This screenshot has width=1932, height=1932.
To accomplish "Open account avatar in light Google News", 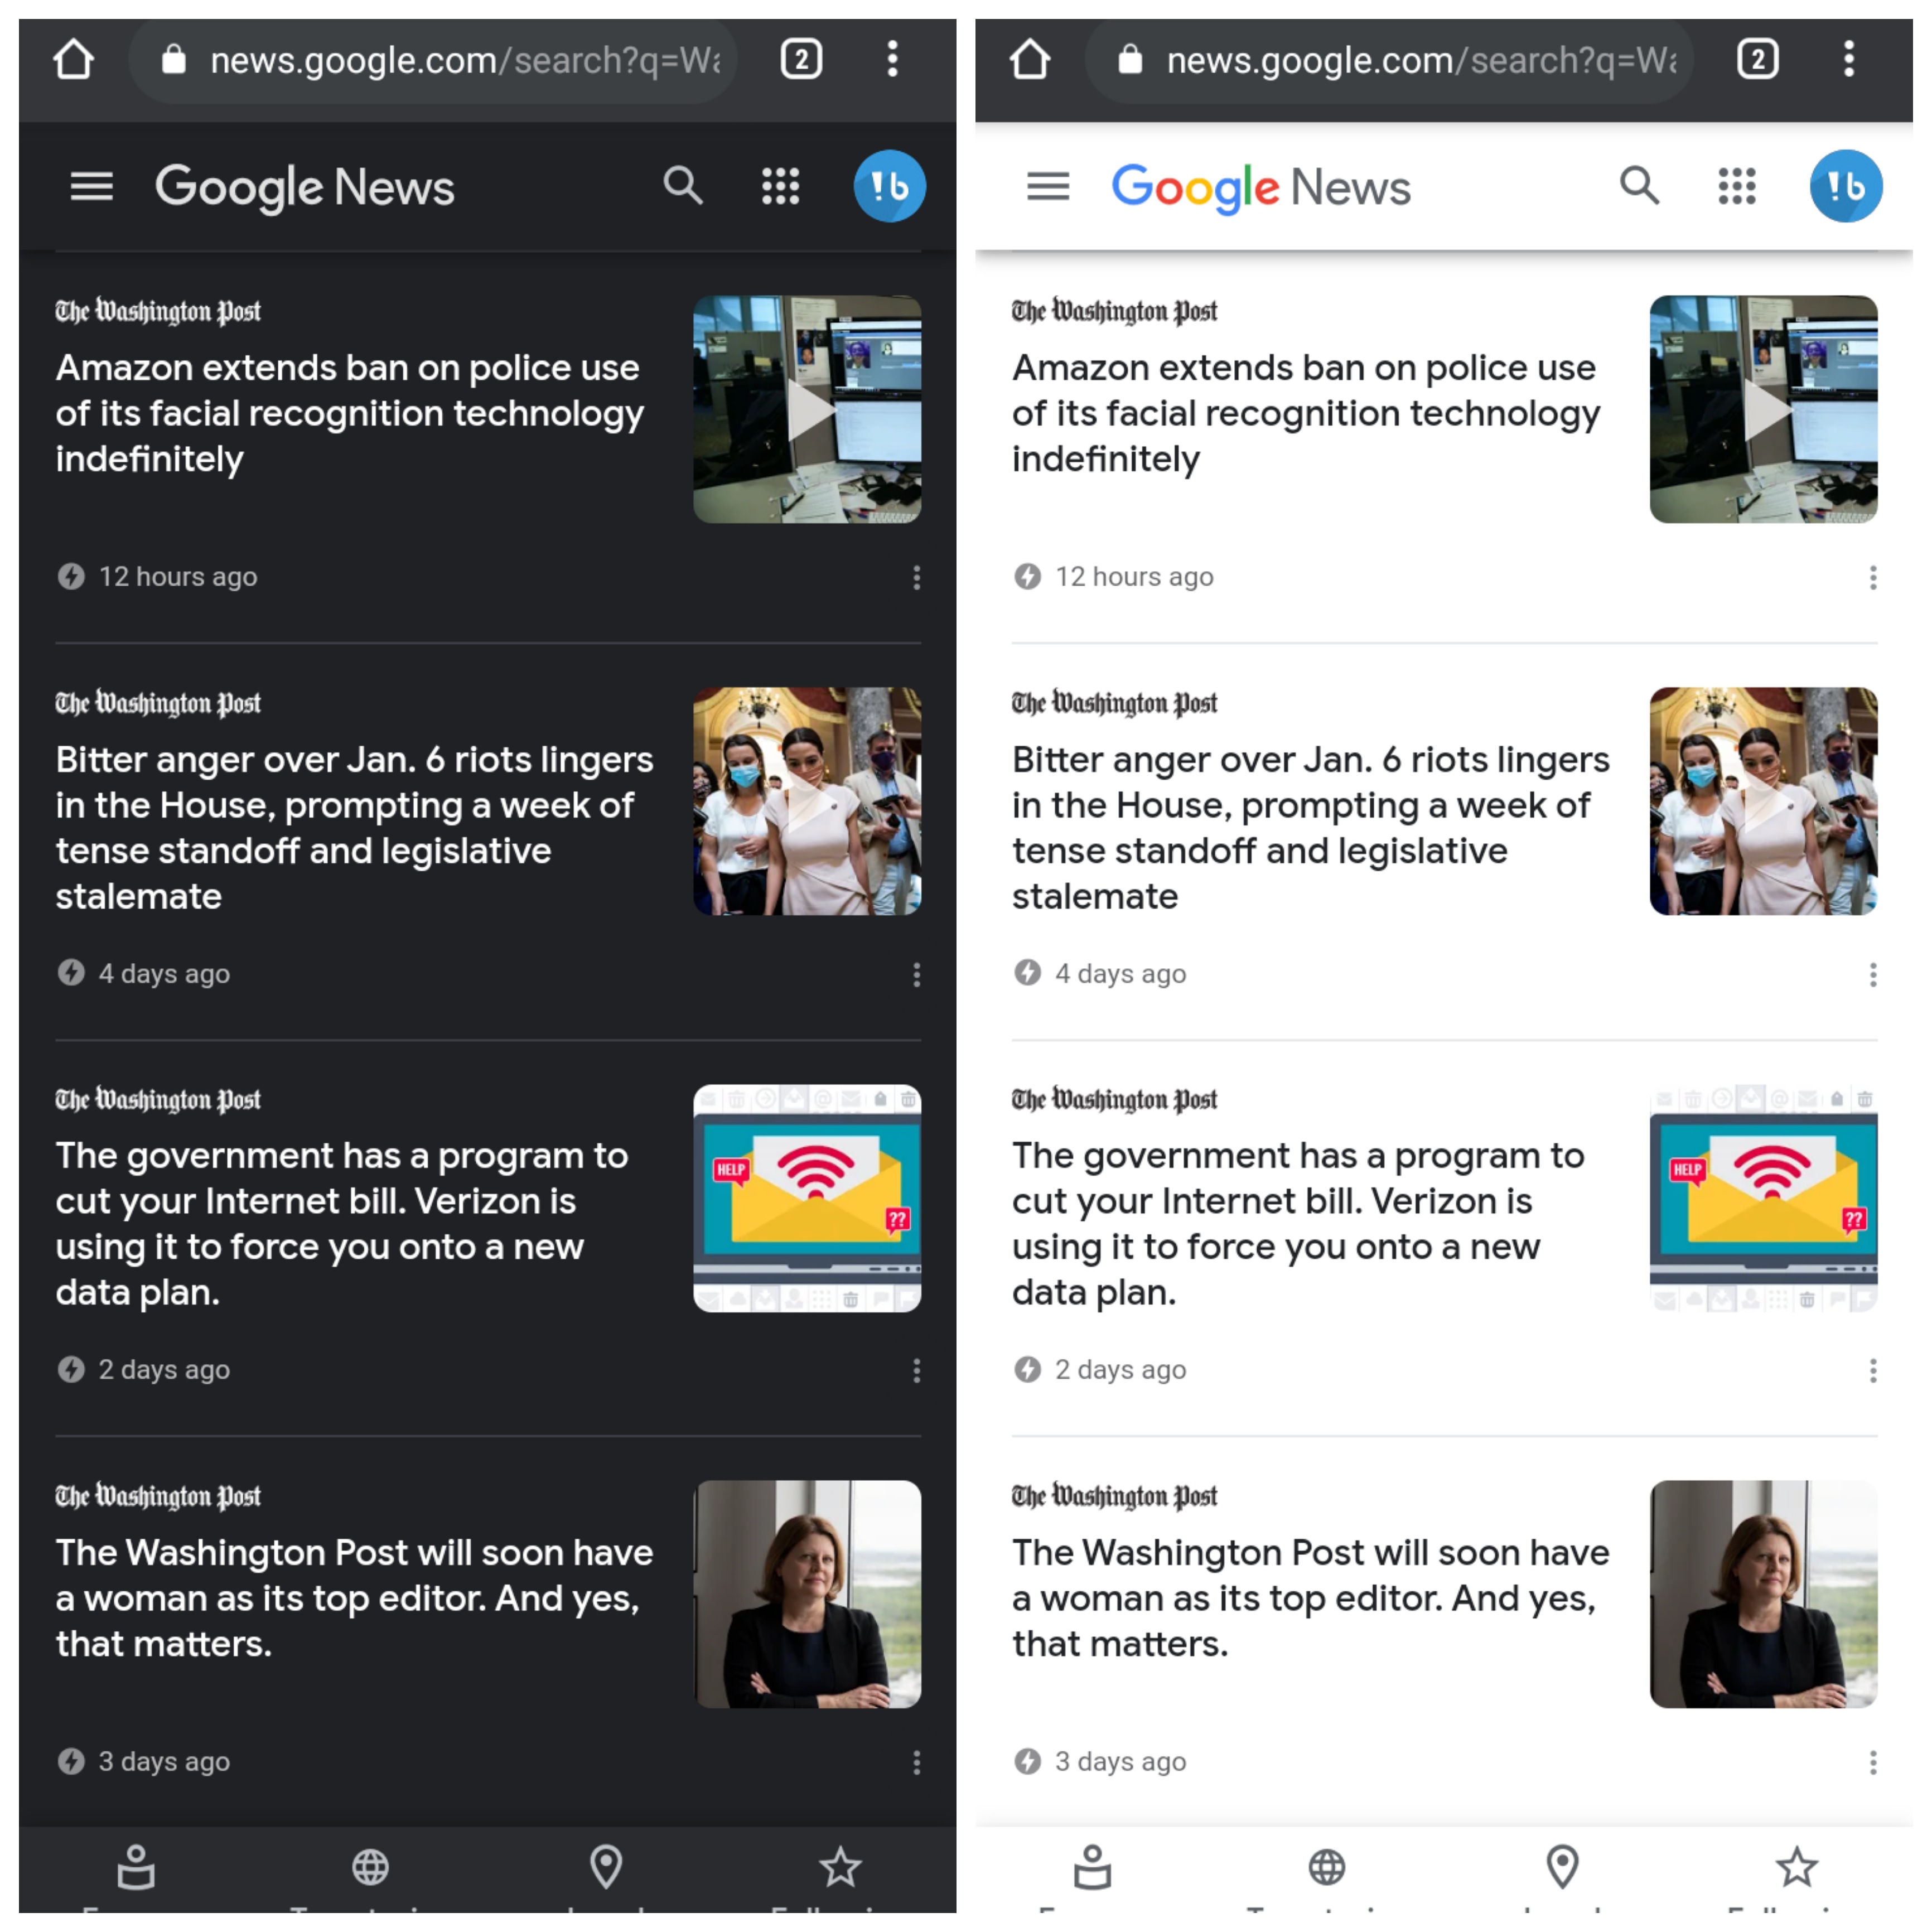I will pos(1846,186).
